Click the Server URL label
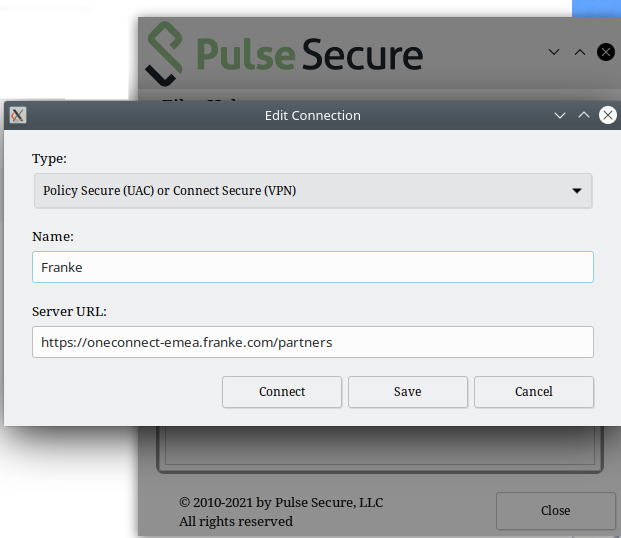 coord(69,311)
